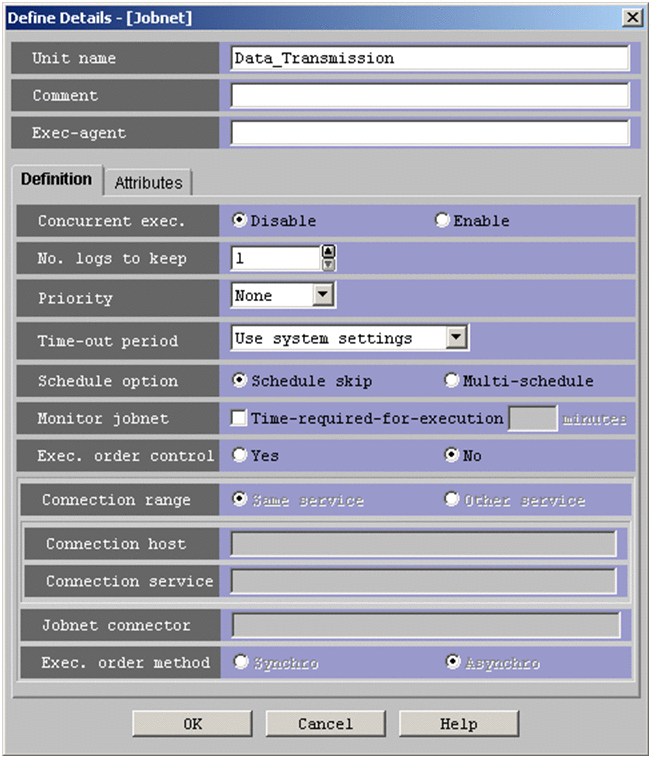Open the Priority dropdown

point(323,295)
